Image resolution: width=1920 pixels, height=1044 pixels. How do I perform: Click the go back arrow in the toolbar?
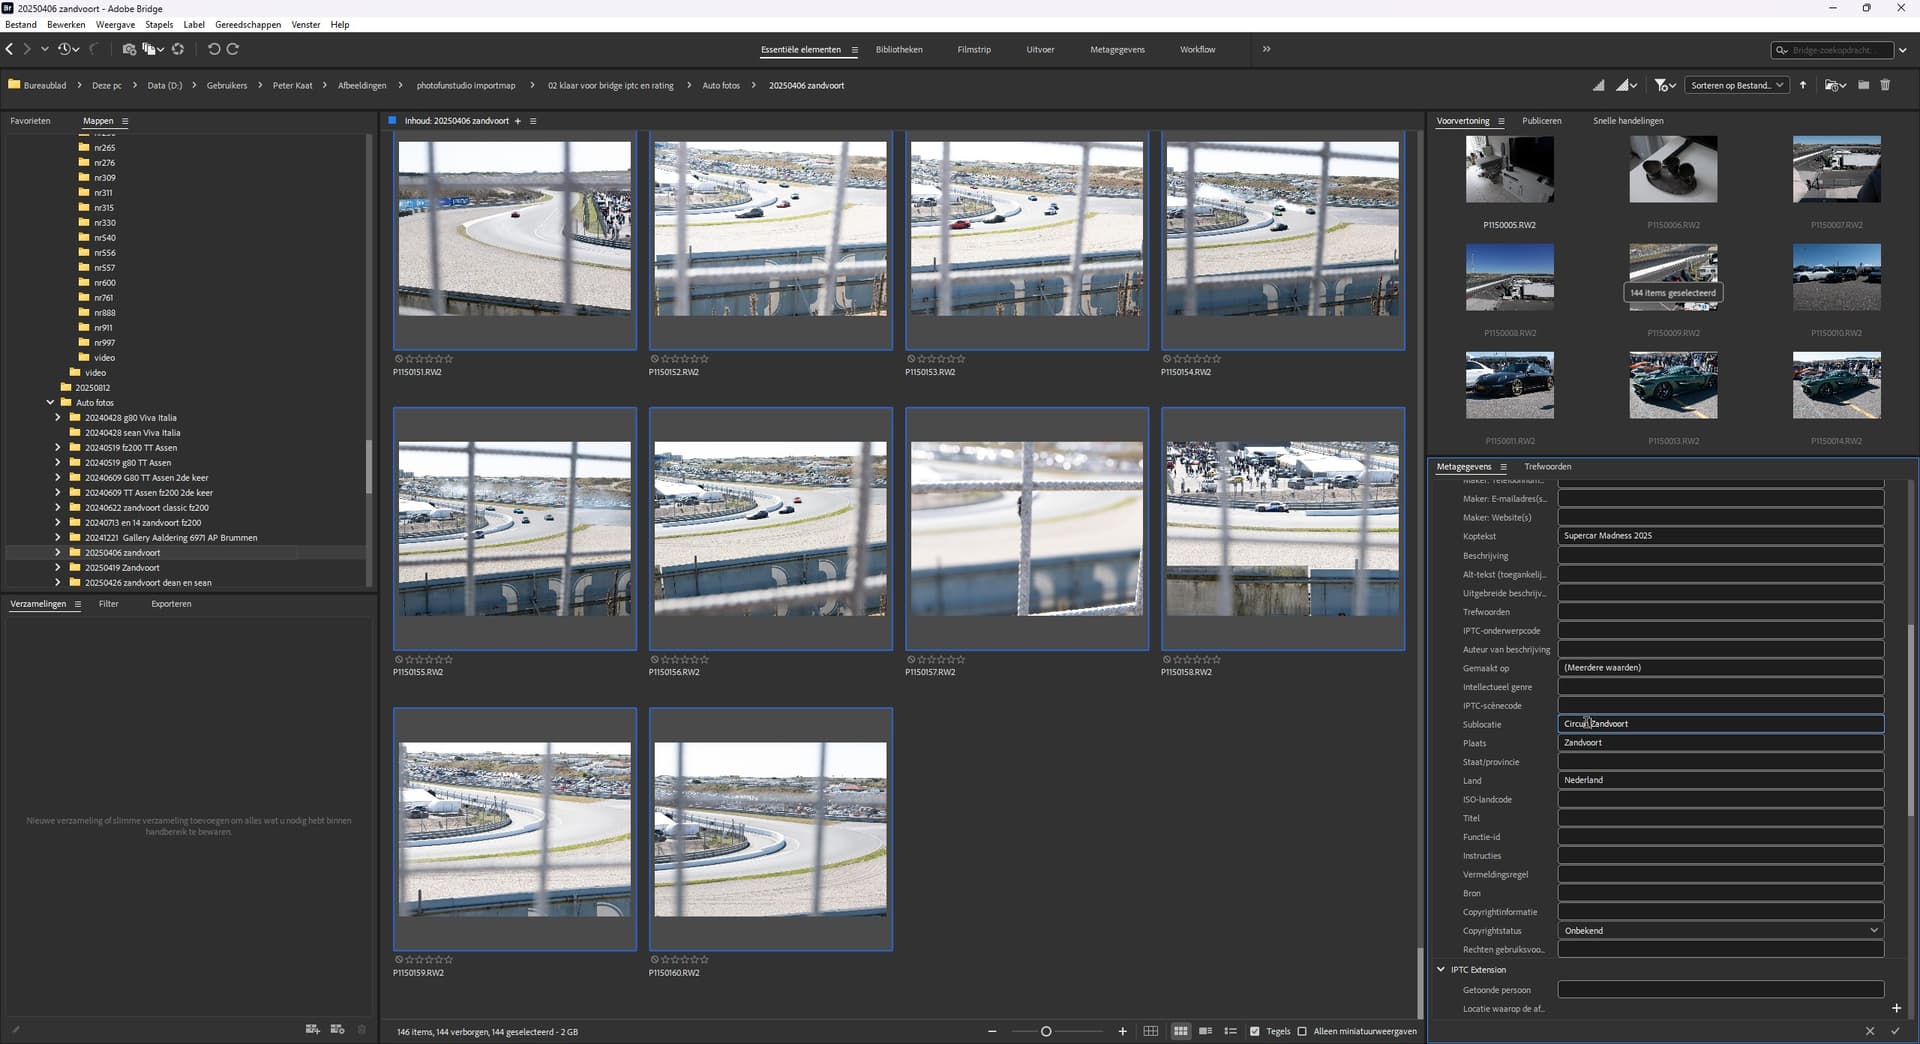[x=10, y=49]
